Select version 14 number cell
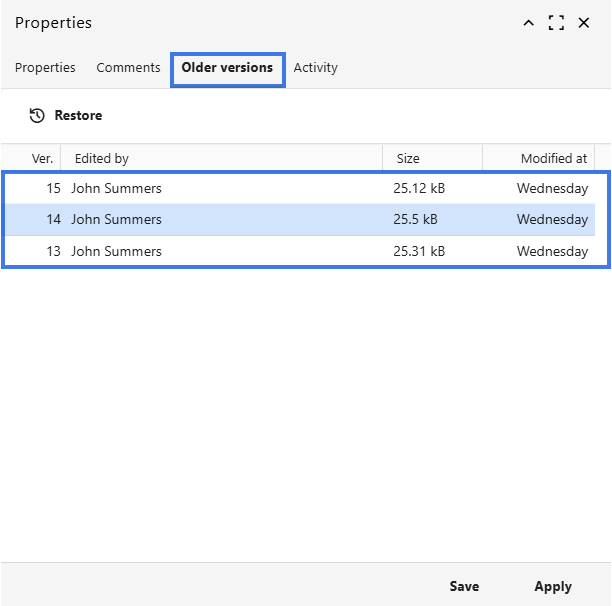This screenshot has width=612, height=606. pyautogui.click(x=53, y=219)
